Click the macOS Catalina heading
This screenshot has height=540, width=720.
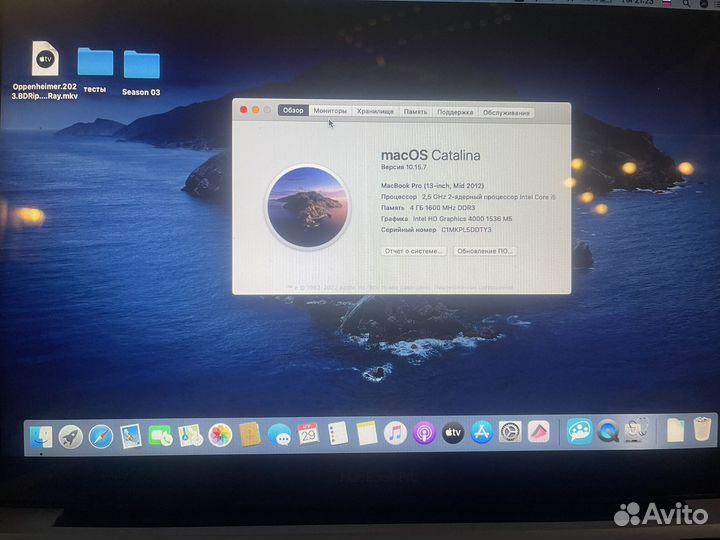click(x=431, y=155)
